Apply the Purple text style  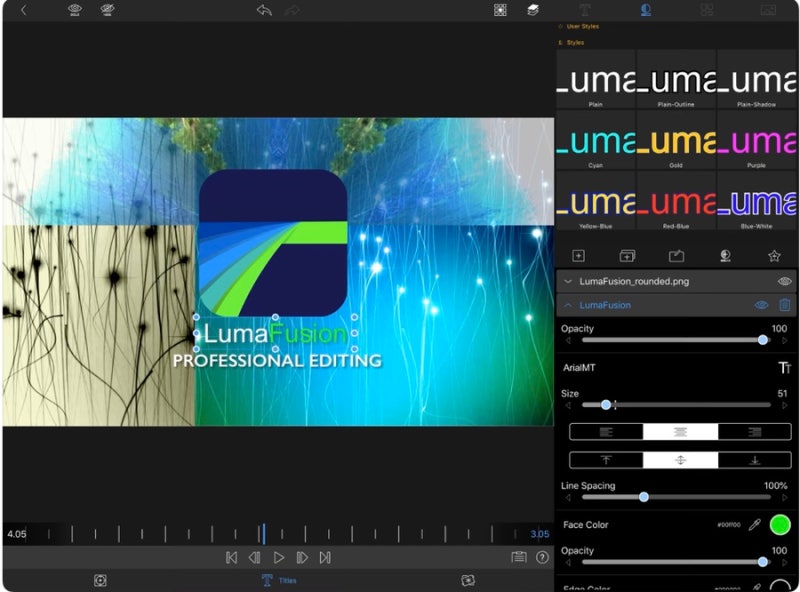(757, 140)
